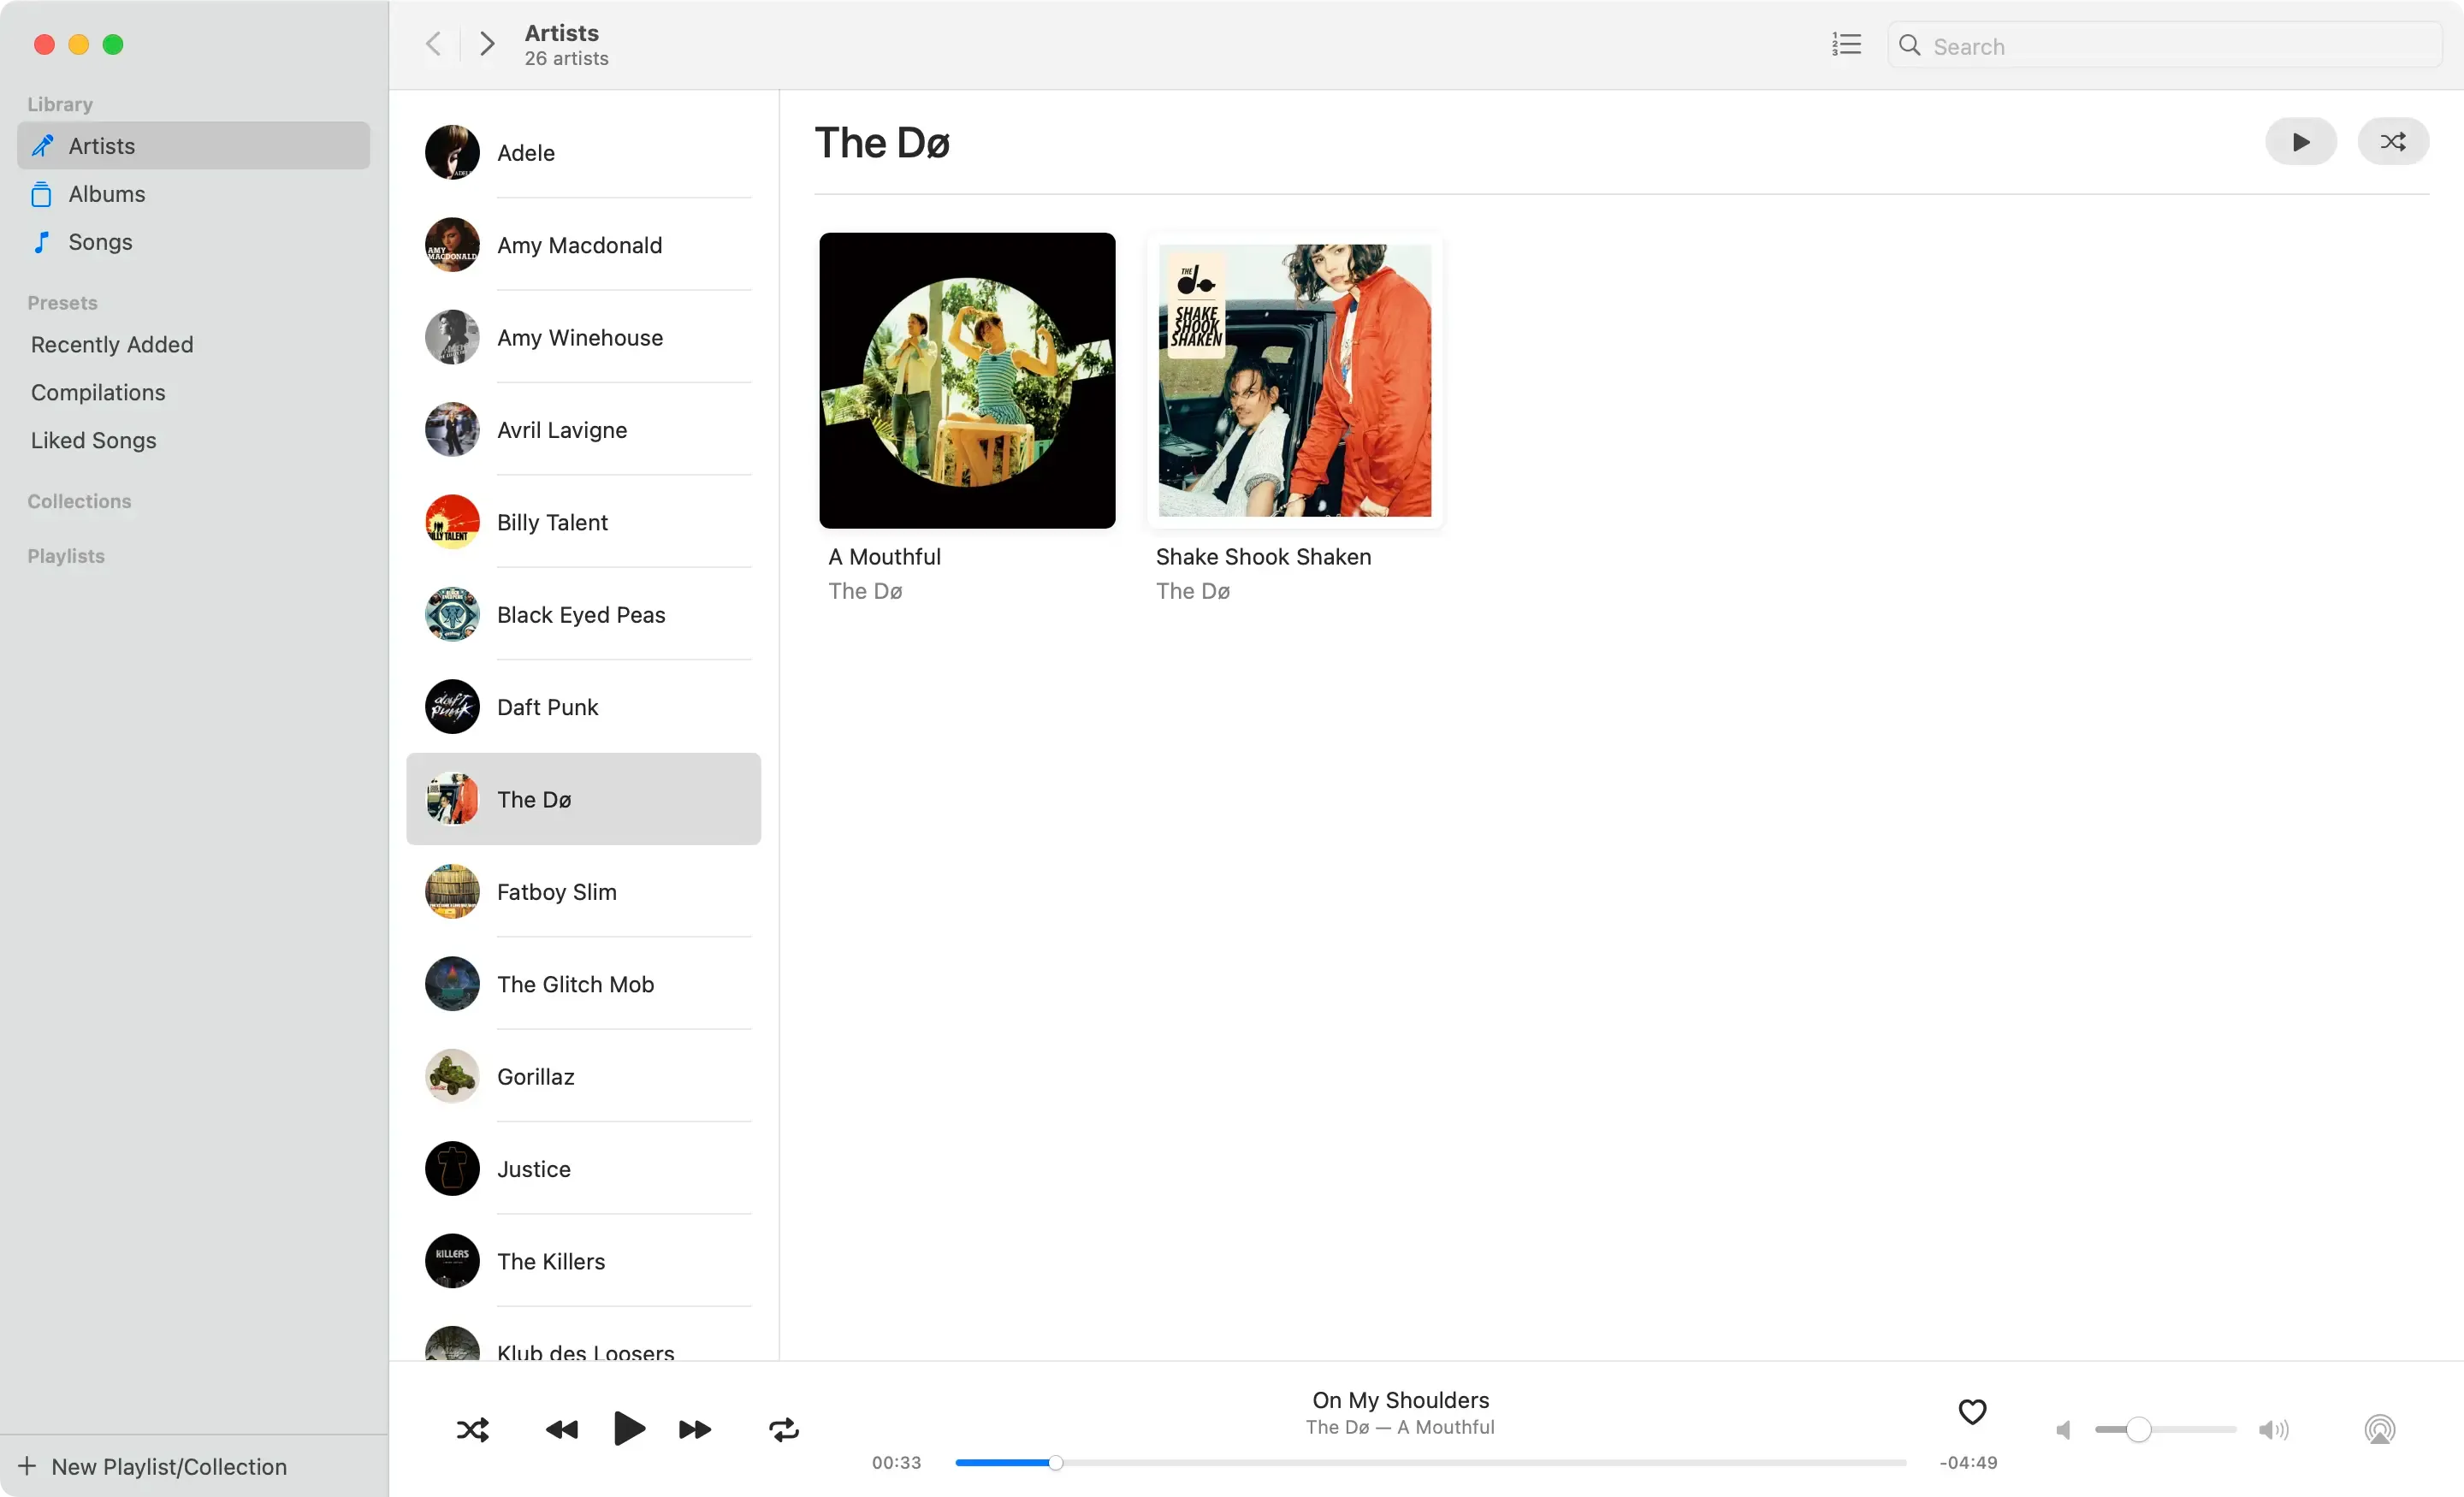Open the play queue list icon
This screenshot has width=2464, height=1497.
click(1846, 44)
